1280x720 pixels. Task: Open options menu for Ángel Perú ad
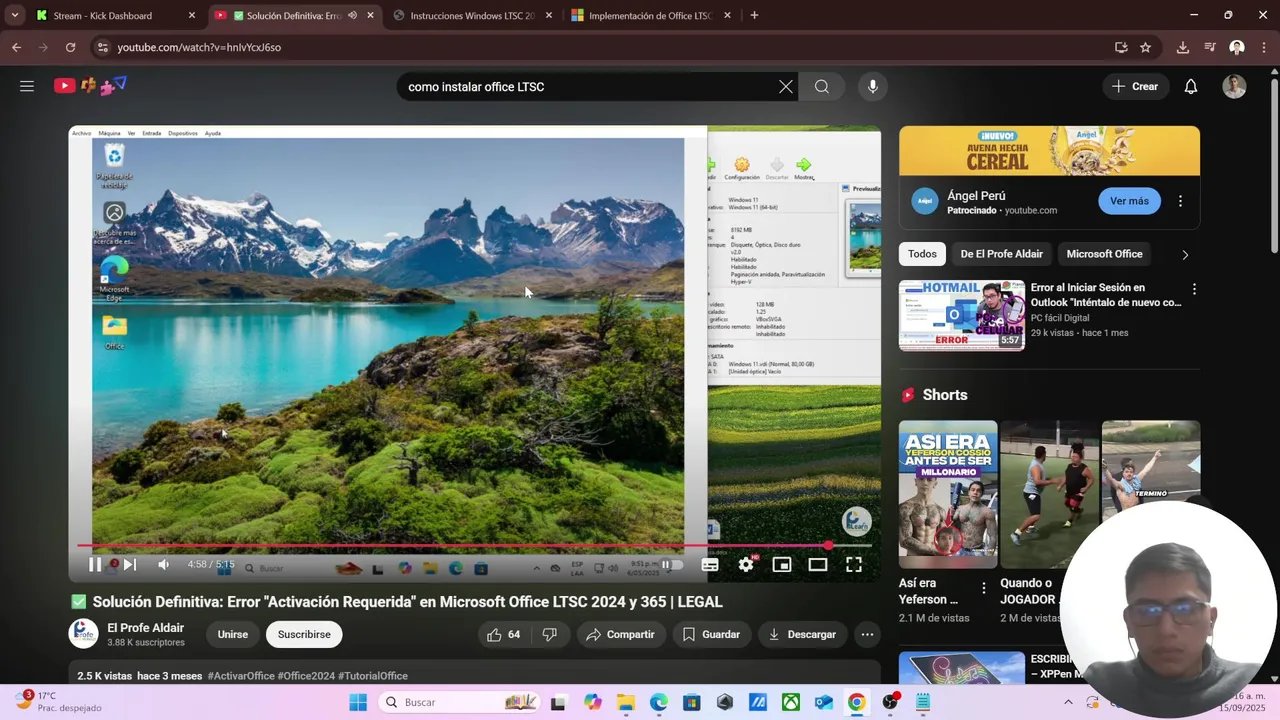coord(1180,201)
